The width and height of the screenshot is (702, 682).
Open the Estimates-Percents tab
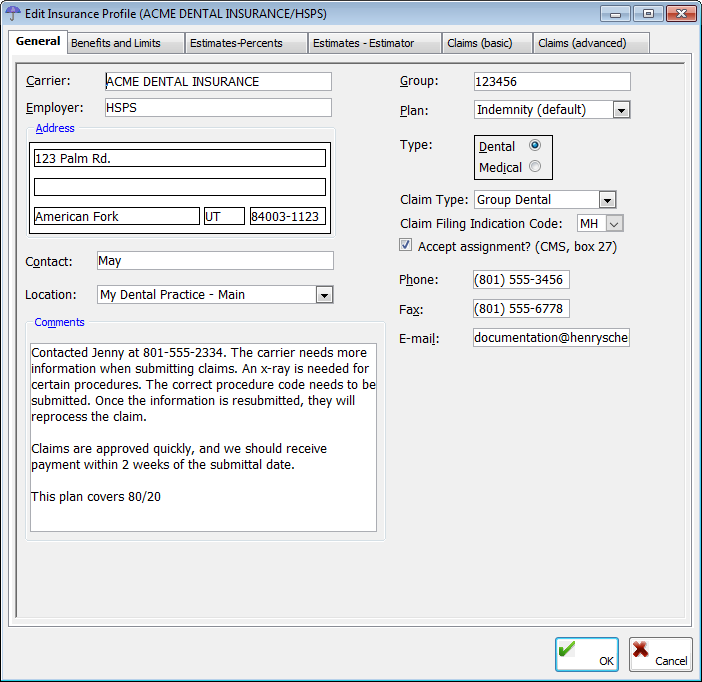point(248,43)
